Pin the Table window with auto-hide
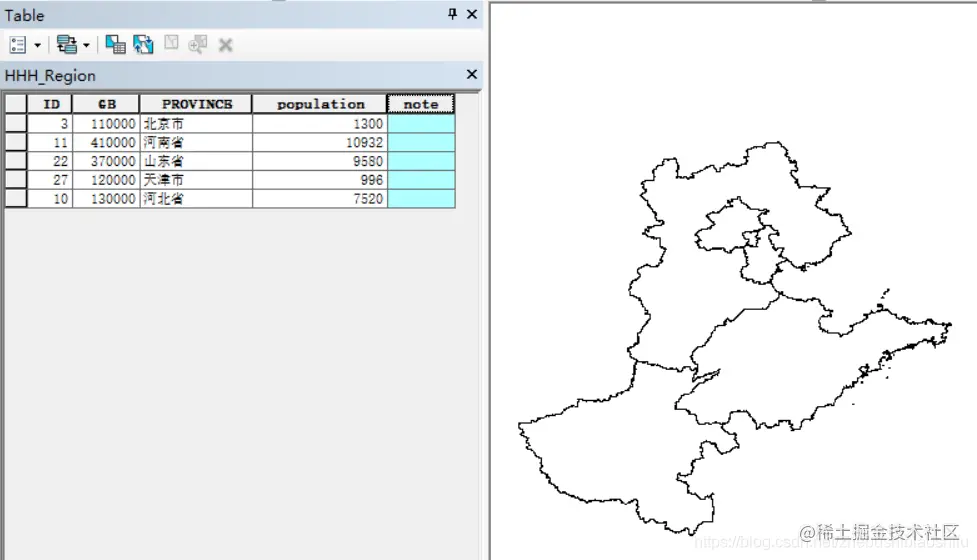Image resolution: width=977 pixels, height=560 pixels. click(452, 14)
